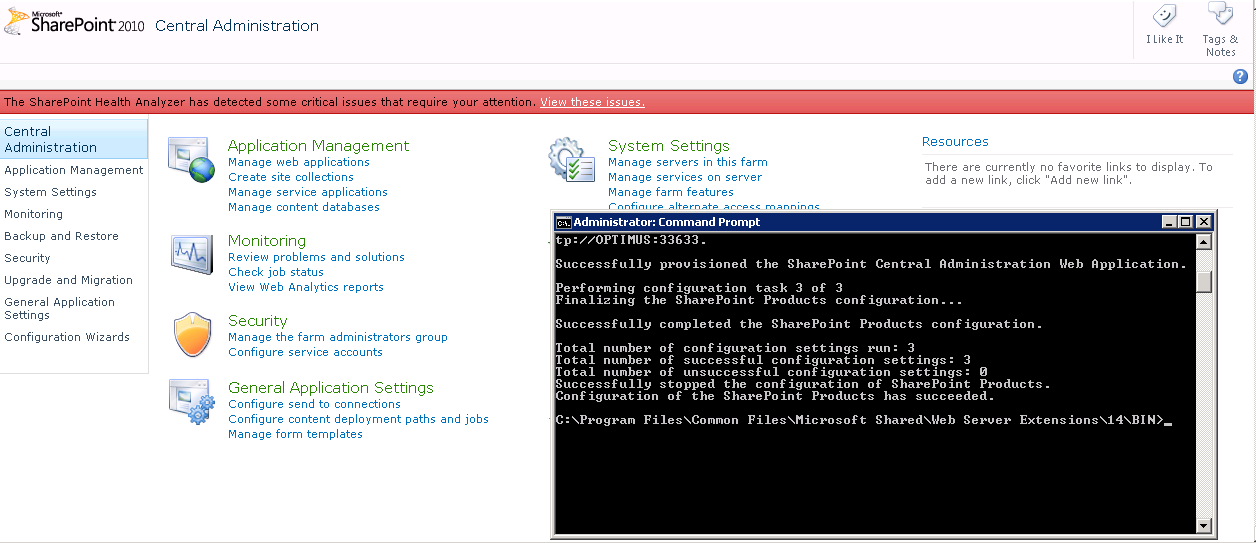Image resolution: width=1256 pixels, height=543 pixels.
Task: Click the command prompt input line
Action: coord(863,420)
